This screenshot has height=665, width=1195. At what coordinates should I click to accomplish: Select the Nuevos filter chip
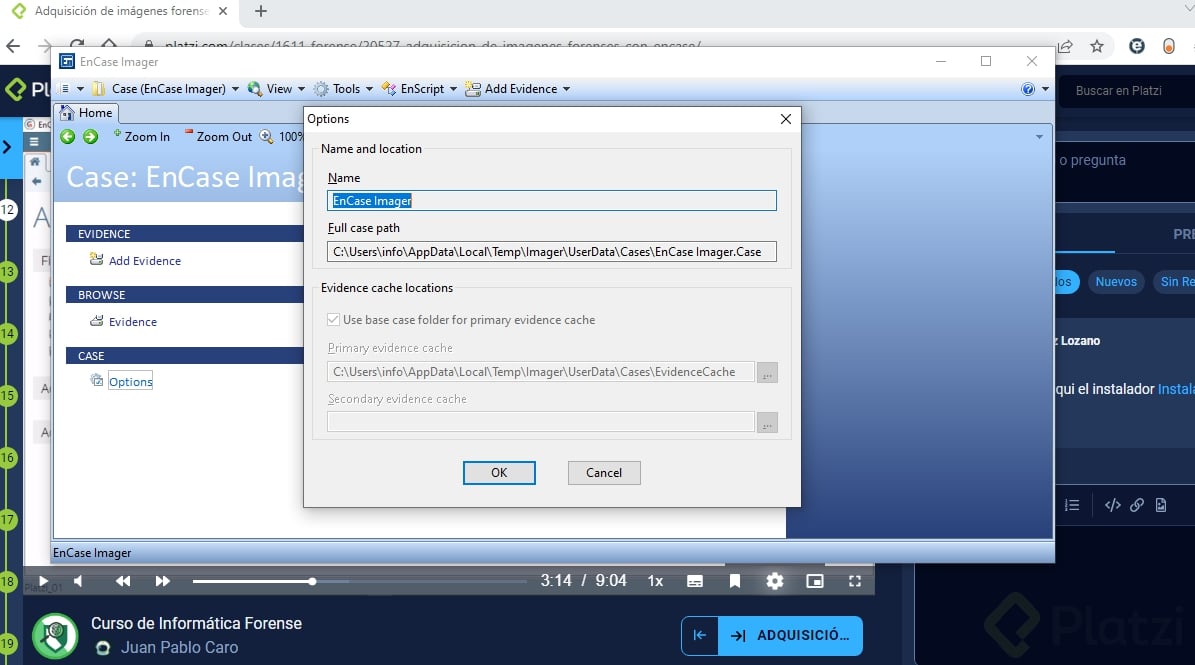pyautogui.click(x=1116, y=282)
